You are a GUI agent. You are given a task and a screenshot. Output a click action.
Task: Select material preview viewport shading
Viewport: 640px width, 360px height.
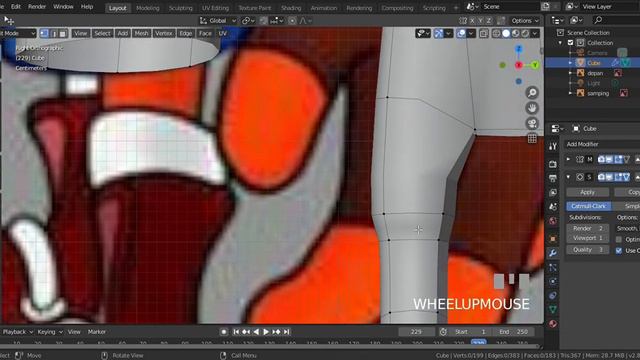(516, 33)
